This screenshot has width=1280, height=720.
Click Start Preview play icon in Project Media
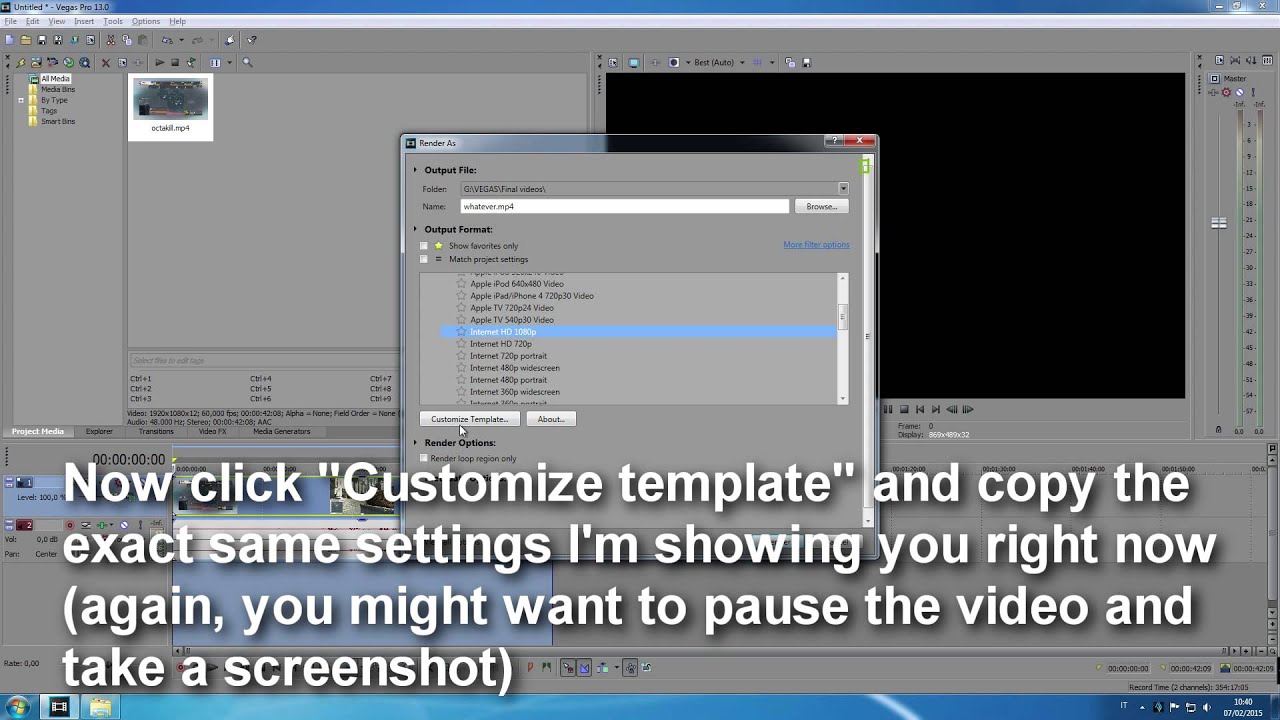[159, 62]
